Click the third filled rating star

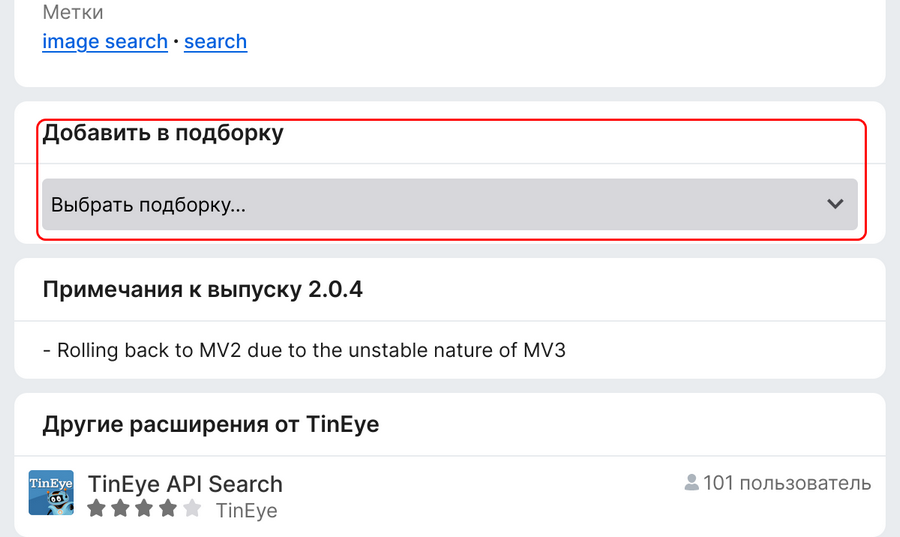coord(144,508)
